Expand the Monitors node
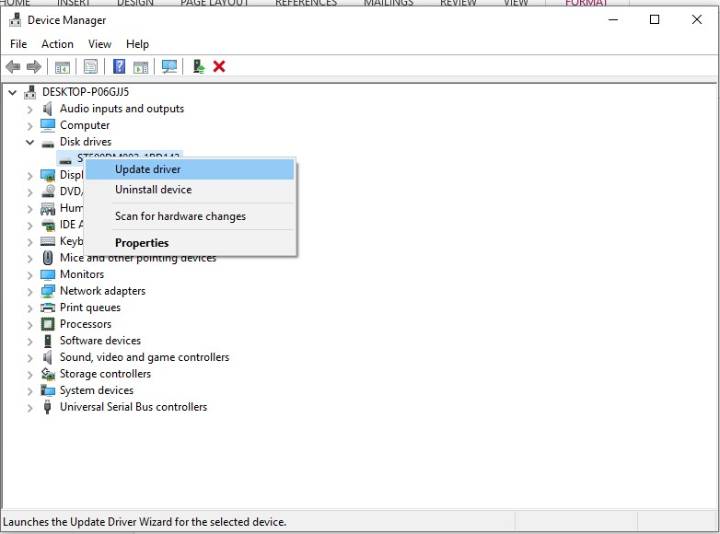 pos(30,275)
